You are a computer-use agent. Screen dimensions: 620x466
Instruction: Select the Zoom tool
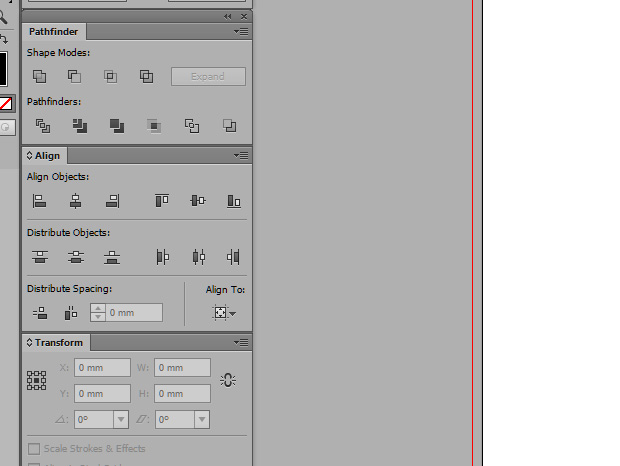click(x=3, y=18)
